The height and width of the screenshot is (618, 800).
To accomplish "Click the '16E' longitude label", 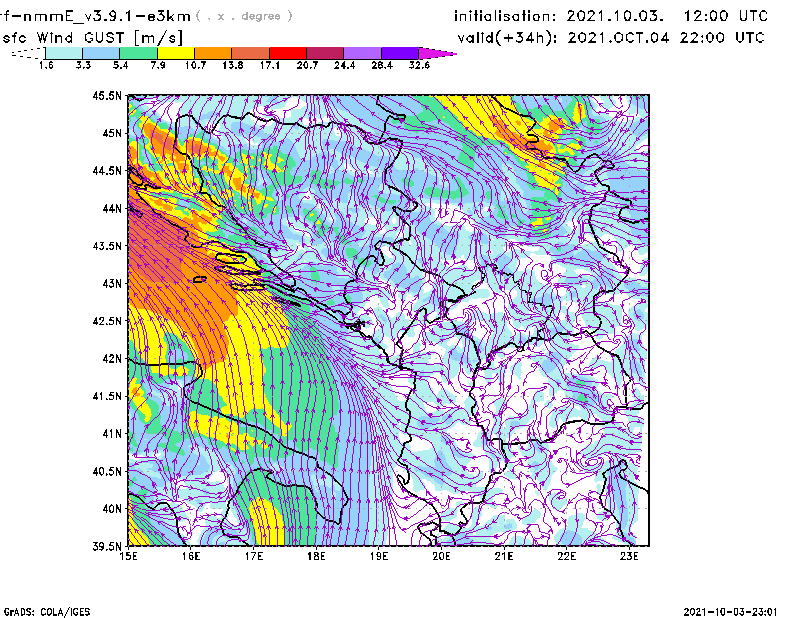I will tap(191, 556).
